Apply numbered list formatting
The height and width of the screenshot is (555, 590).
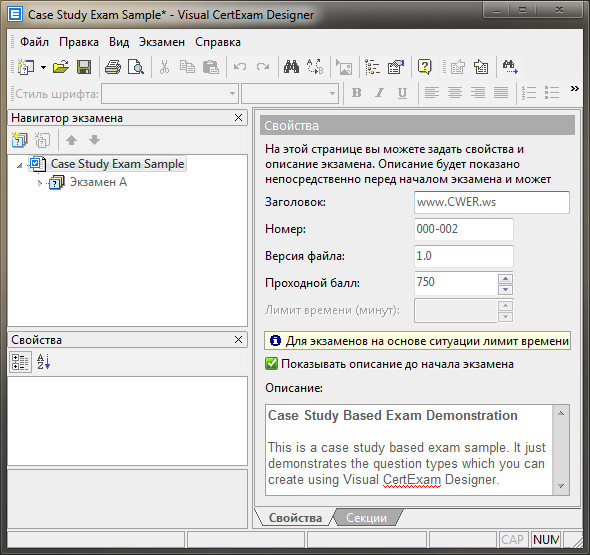tap(529, 93)
